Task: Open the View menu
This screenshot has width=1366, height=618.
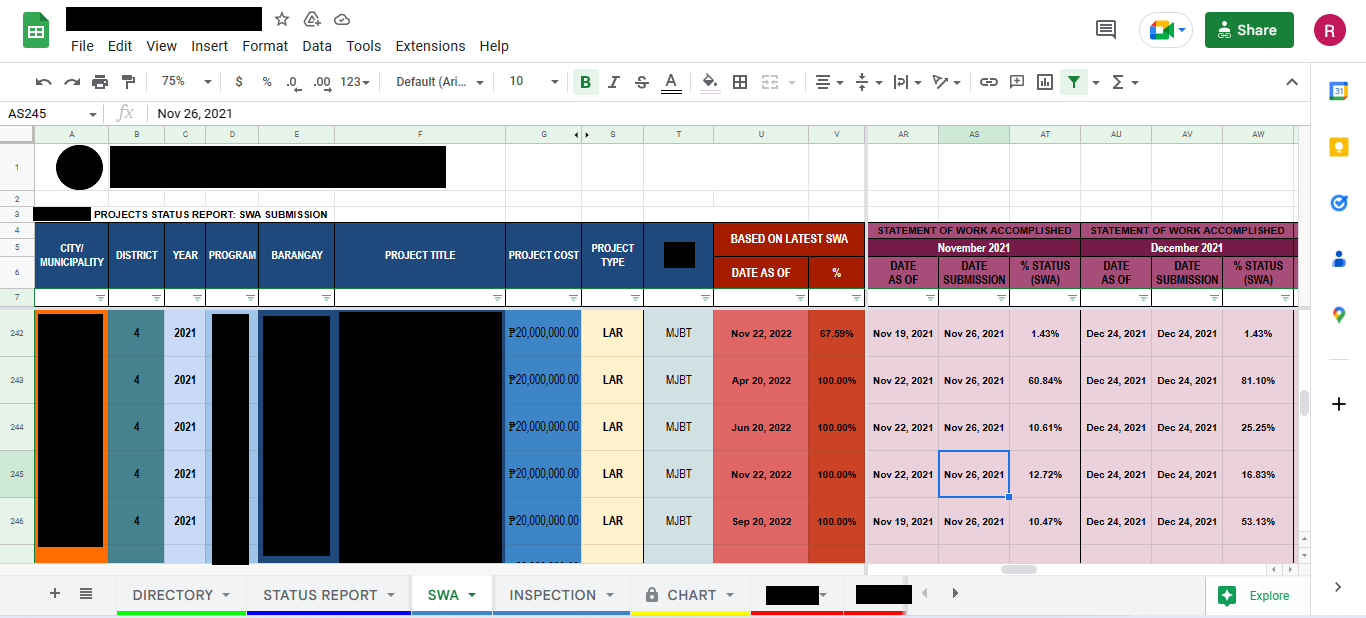Action: [161, 46]
